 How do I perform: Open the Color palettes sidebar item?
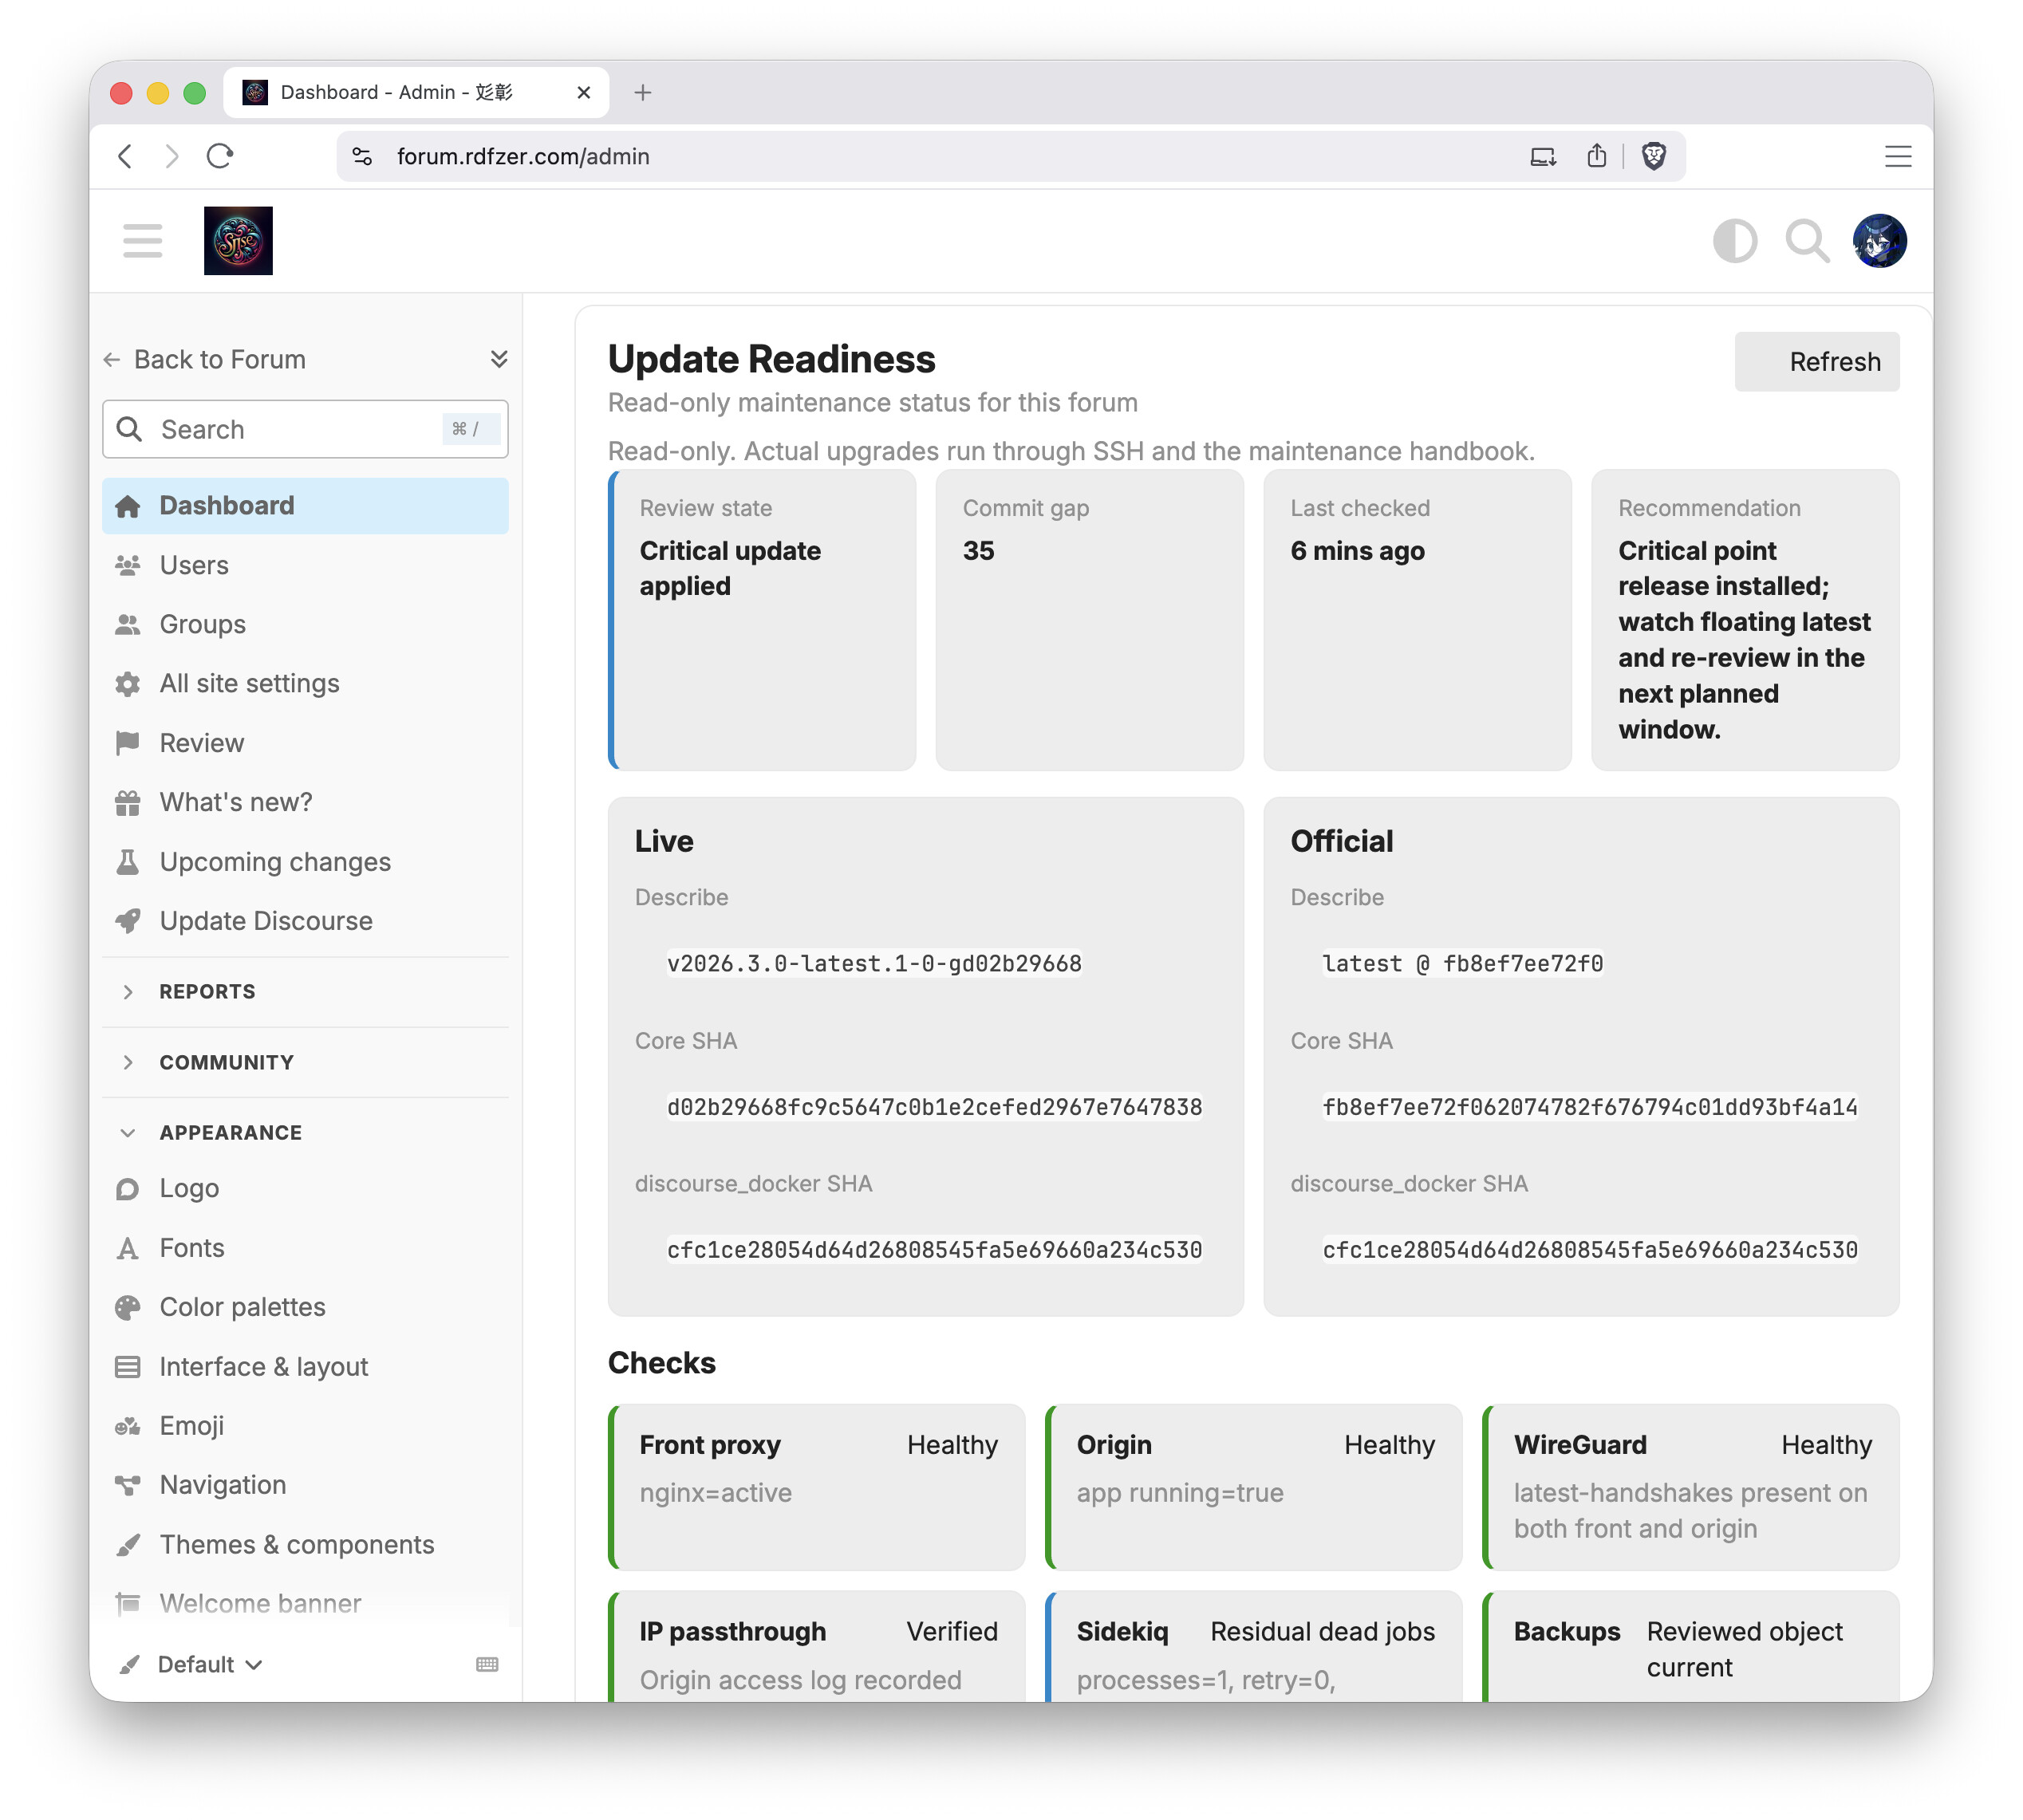pos(242,1307)
